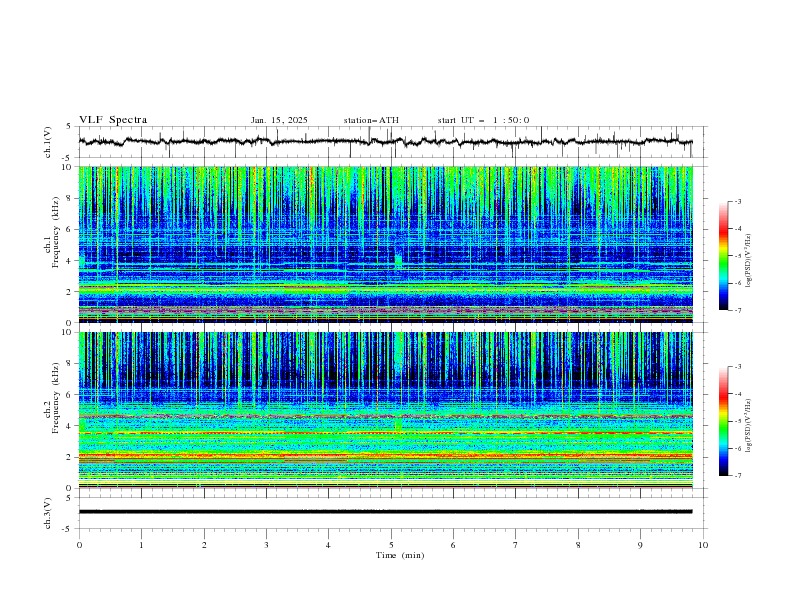Click the "6" tick on the time axis
This screenshot has height=612, width=792.
453,545
